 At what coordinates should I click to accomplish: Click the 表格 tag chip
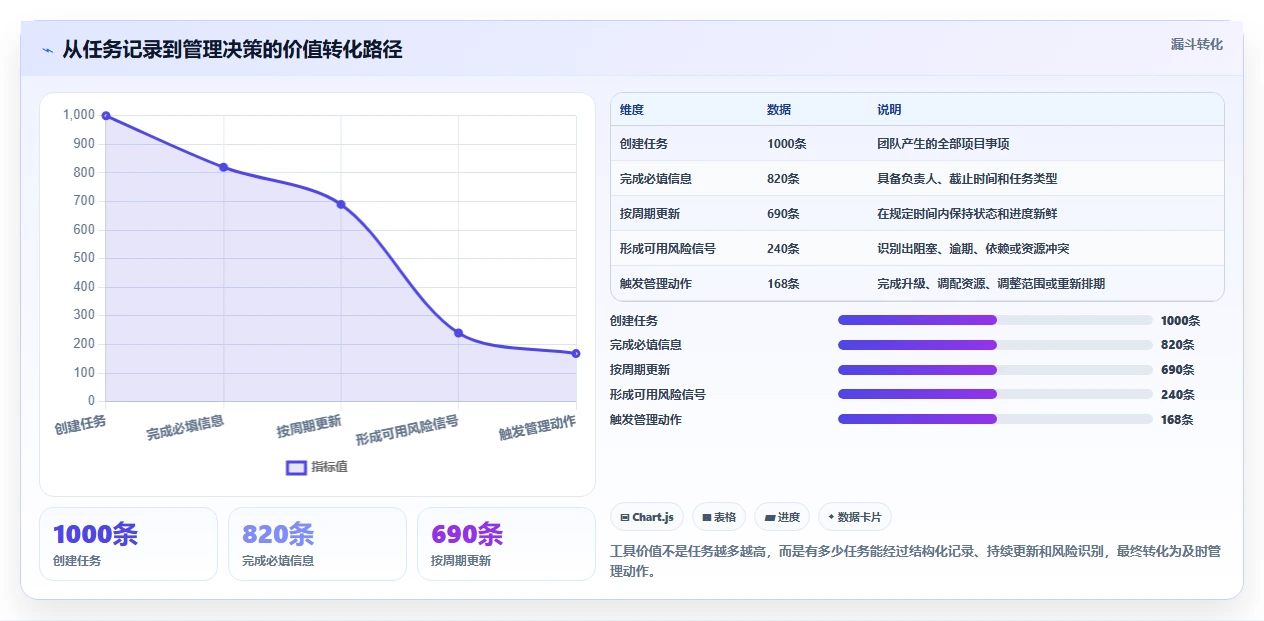[x=719, y=517]
